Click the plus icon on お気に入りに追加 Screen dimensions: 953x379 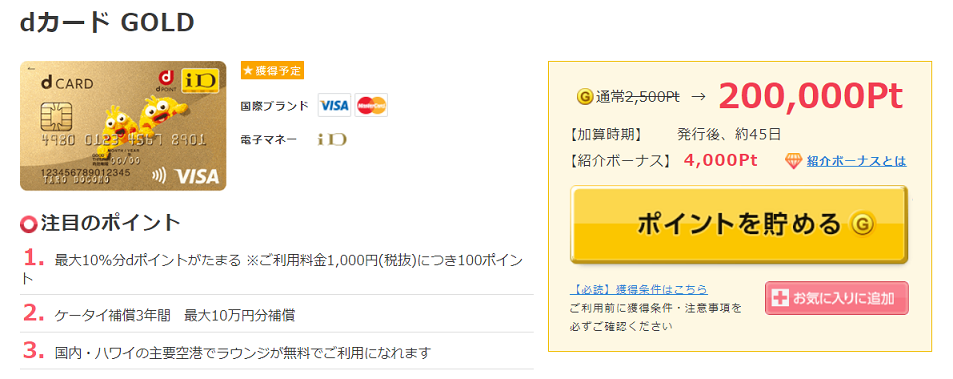coord(780,298)
